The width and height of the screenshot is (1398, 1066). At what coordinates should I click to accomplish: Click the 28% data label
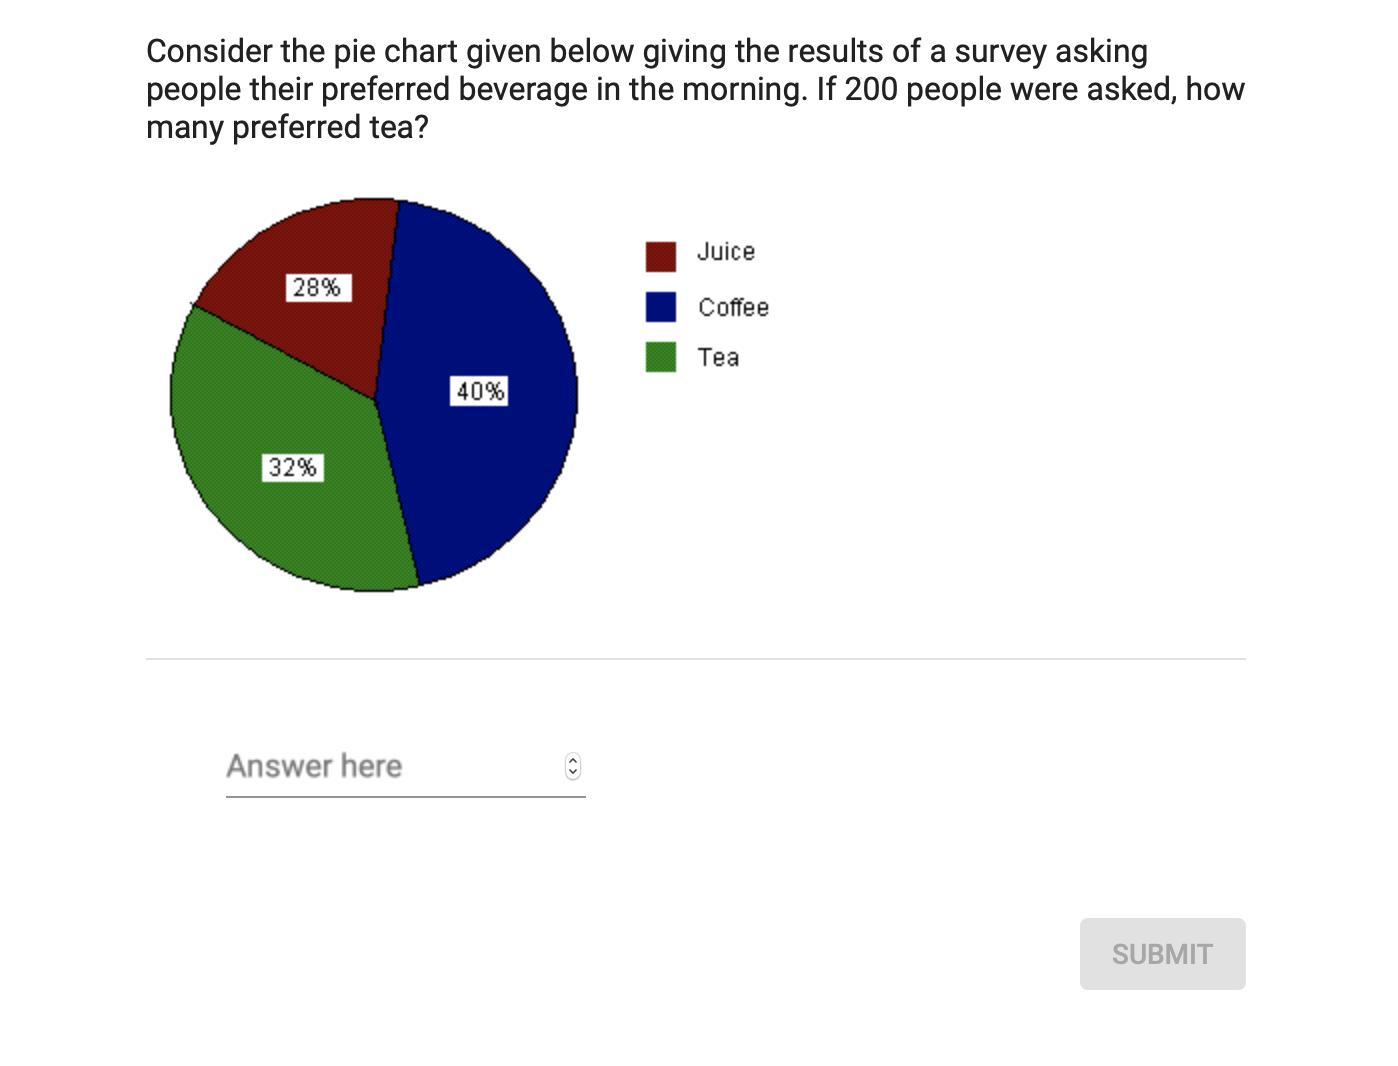pos(317,288)
